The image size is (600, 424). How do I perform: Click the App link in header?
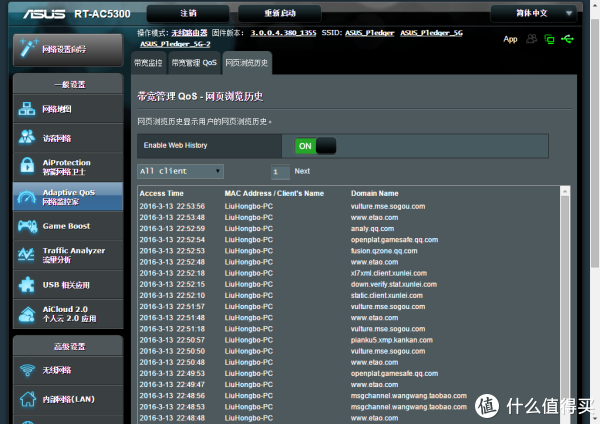point(510,39)
